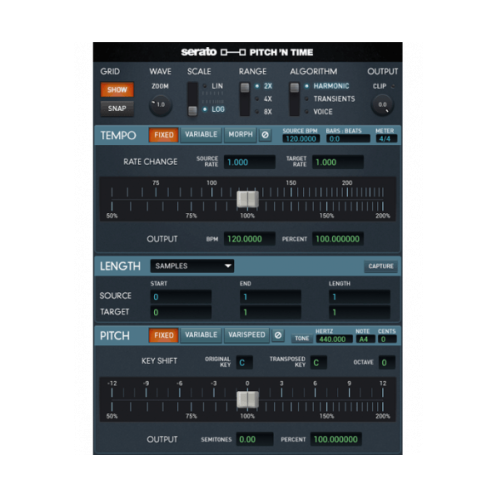Click the pitch output PERCENT field

pos(336,439)
